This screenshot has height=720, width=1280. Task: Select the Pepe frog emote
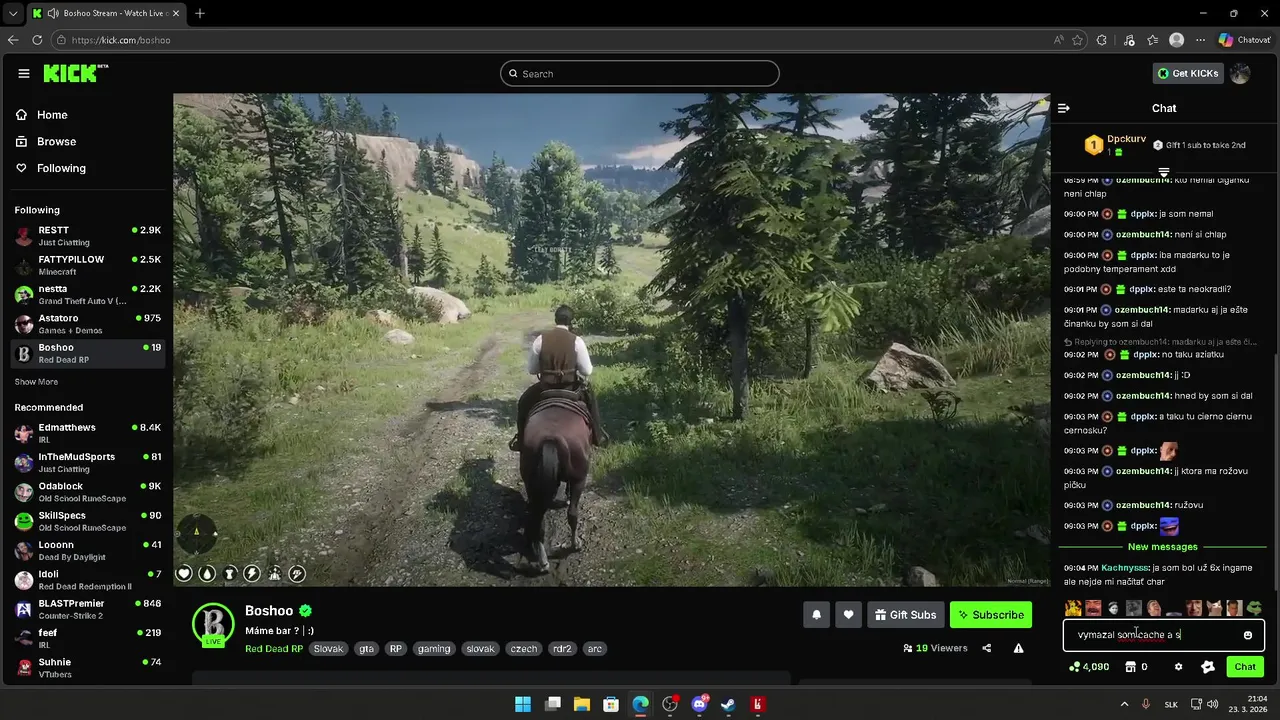(x=1254, y=608)
